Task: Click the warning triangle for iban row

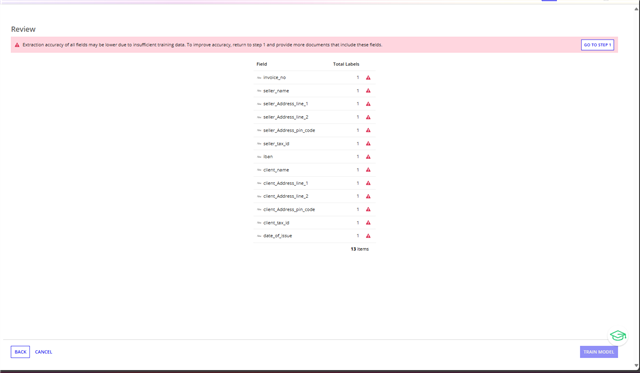Action: point(368,157)
